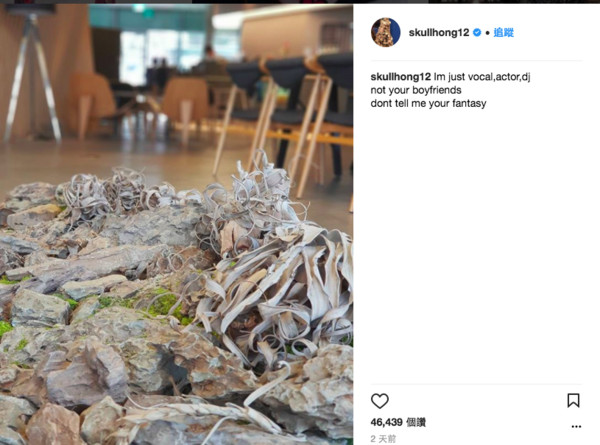Viewport: 600px width, 445px height.
Task: Click the dark overlay strip above the post
Action: (300, 2)
